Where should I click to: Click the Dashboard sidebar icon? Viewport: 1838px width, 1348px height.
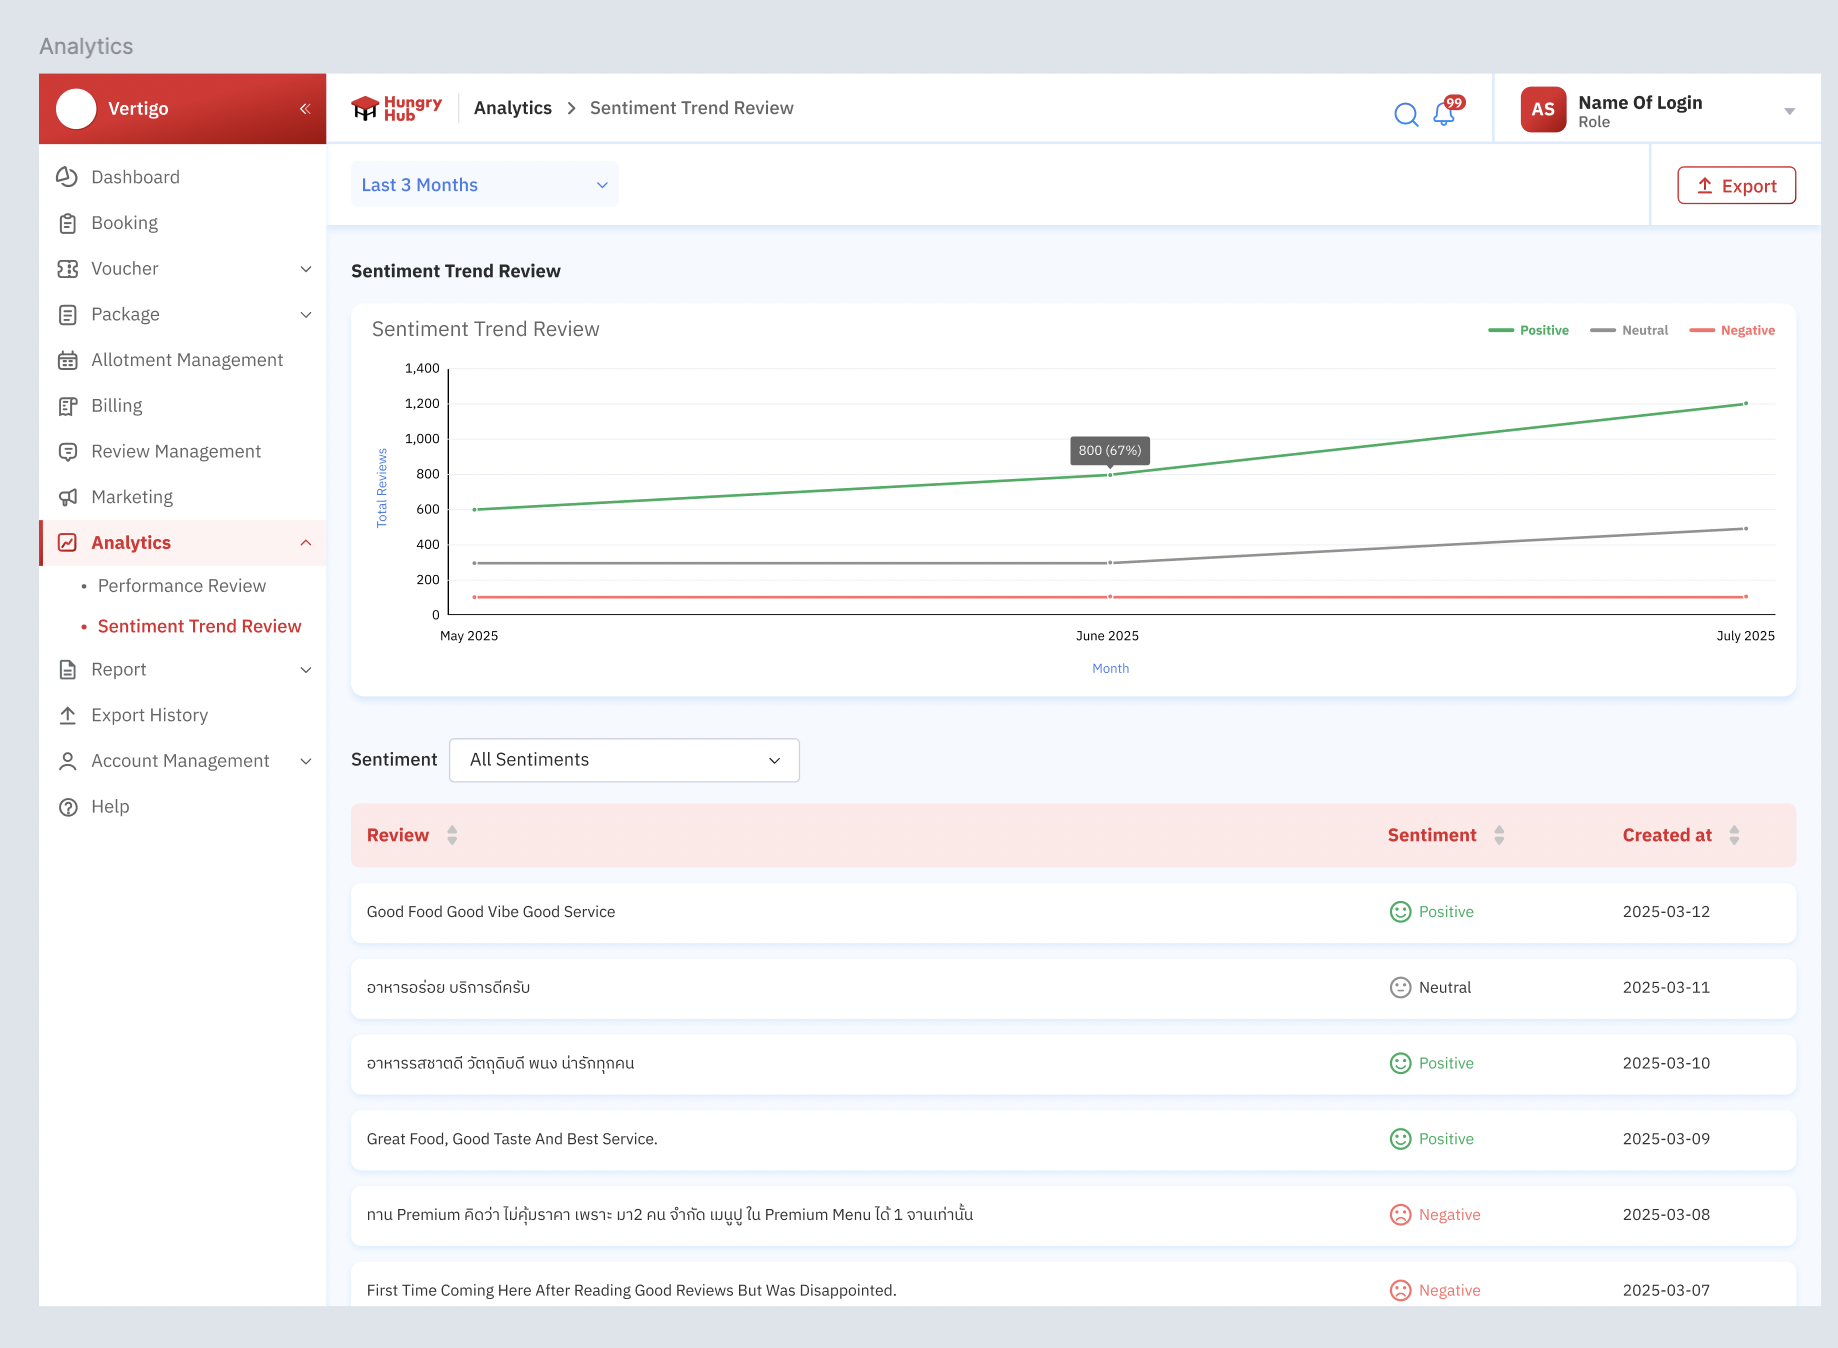[68, 177]
